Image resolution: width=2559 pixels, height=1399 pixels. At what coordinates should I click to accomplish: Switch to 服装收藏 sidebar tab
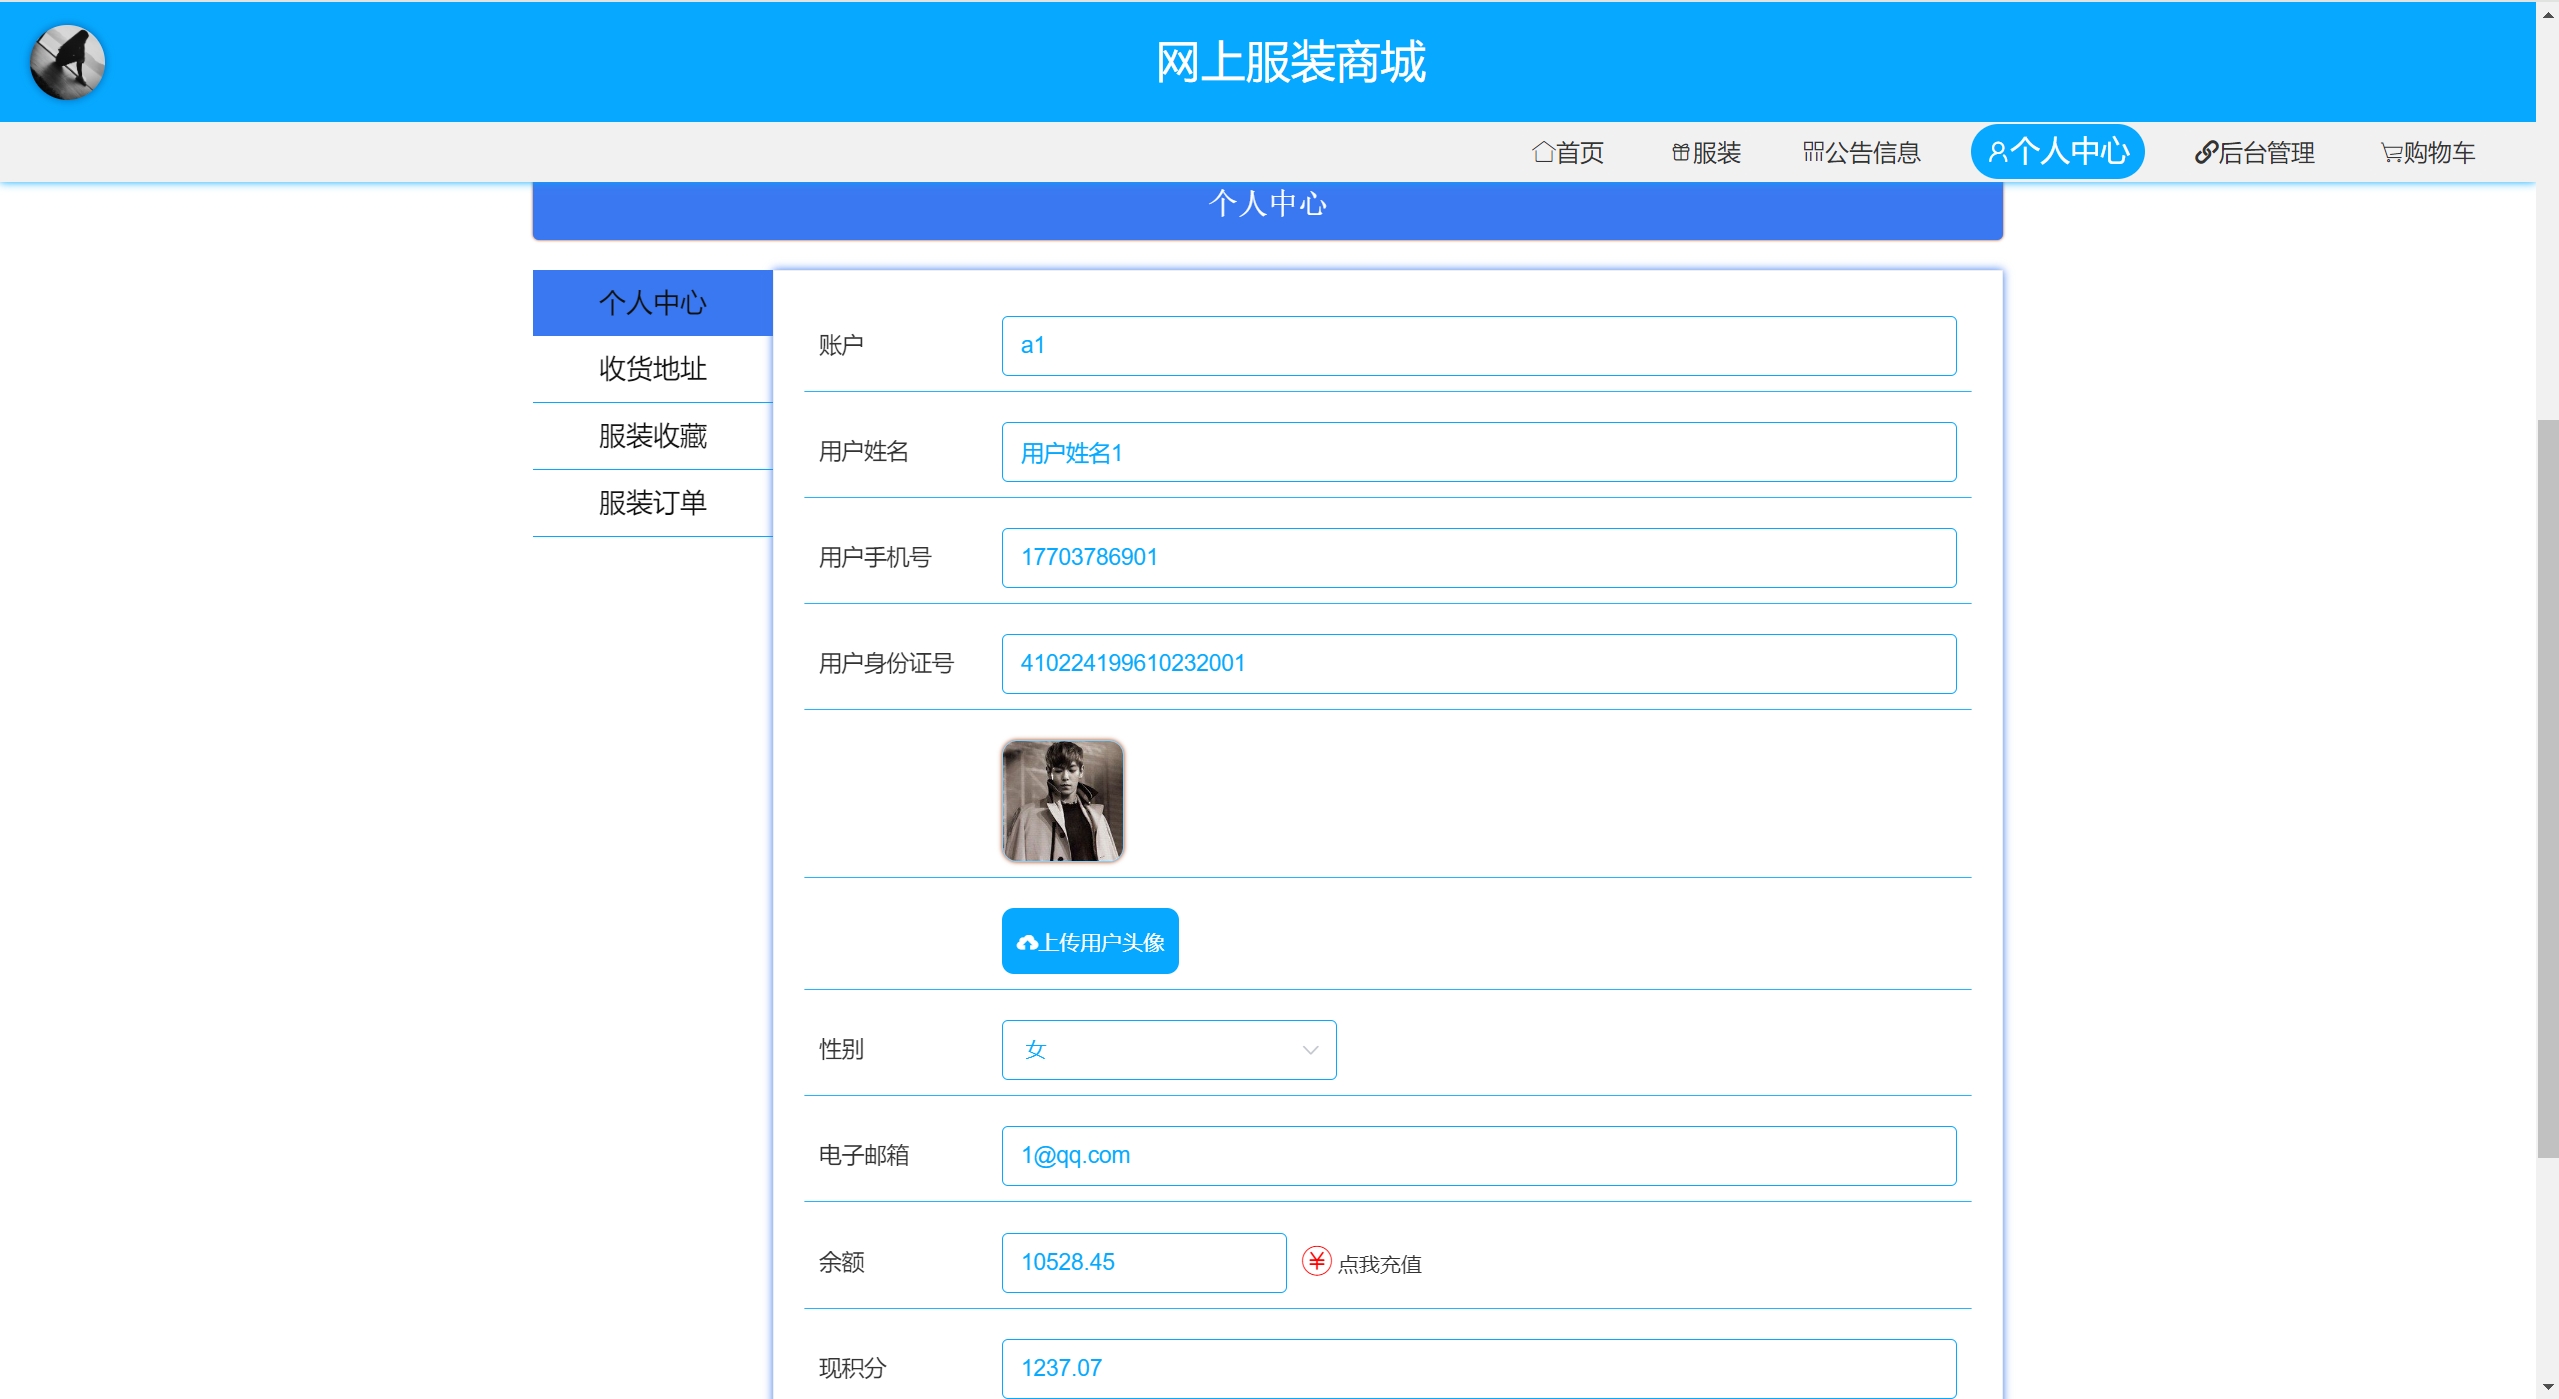coord(652,436)
